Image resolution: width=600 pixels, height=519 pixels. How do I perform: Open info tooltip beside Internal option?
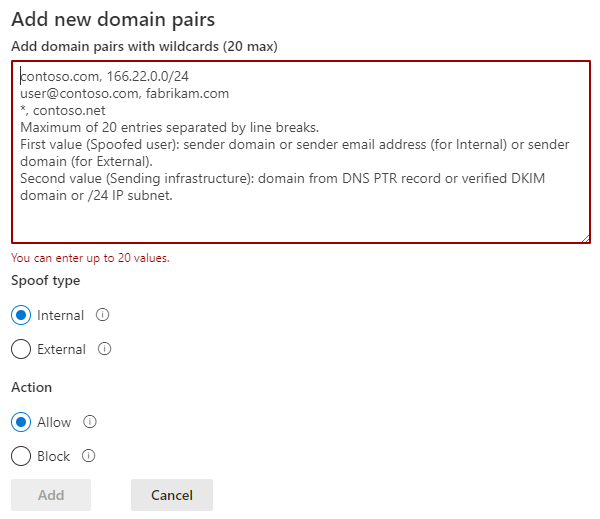102,315
